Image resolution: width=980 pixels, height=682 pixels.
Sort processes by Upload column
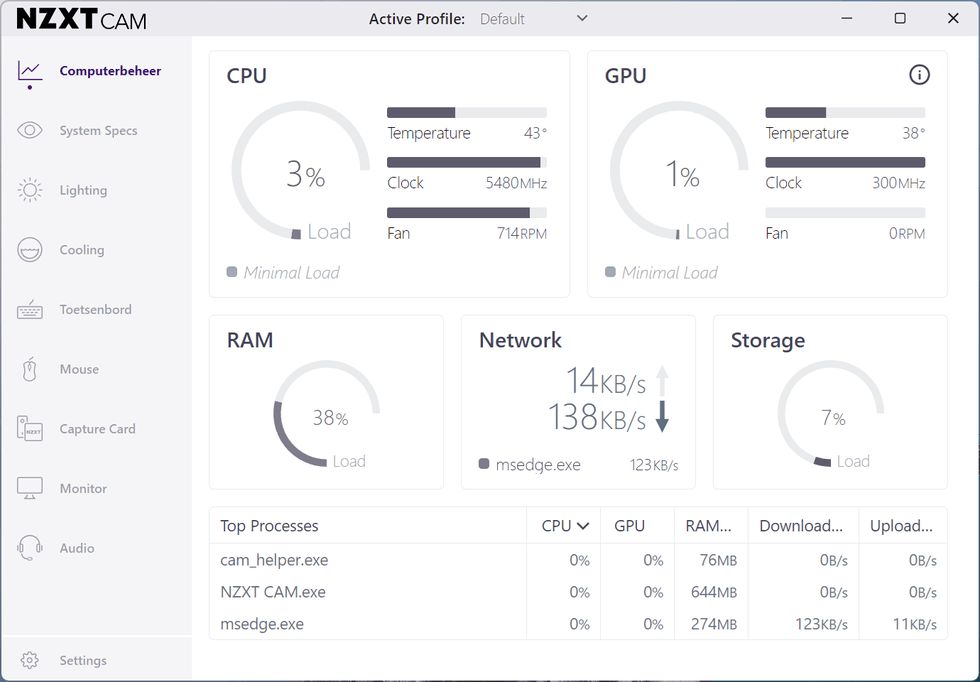(x=901, y=526)
